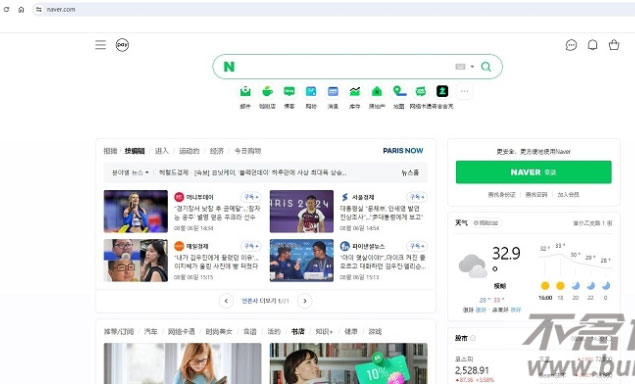Viewport: 635px width, 384px height.
Task: Switch to the 进入 news tab
Action: tap(162, 151)
